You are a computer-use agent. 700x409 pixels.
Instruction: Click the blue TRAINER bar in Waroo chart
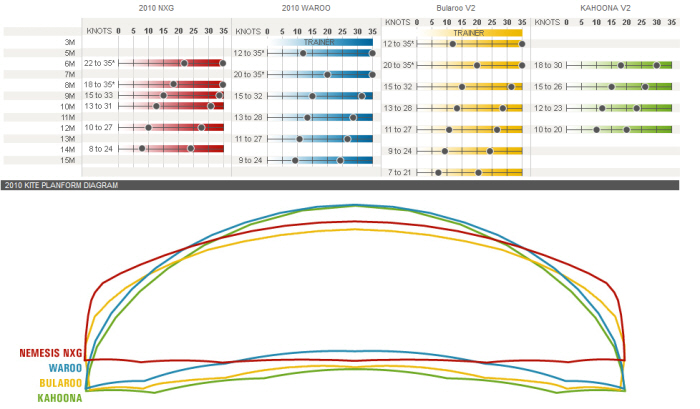(320, 42)
